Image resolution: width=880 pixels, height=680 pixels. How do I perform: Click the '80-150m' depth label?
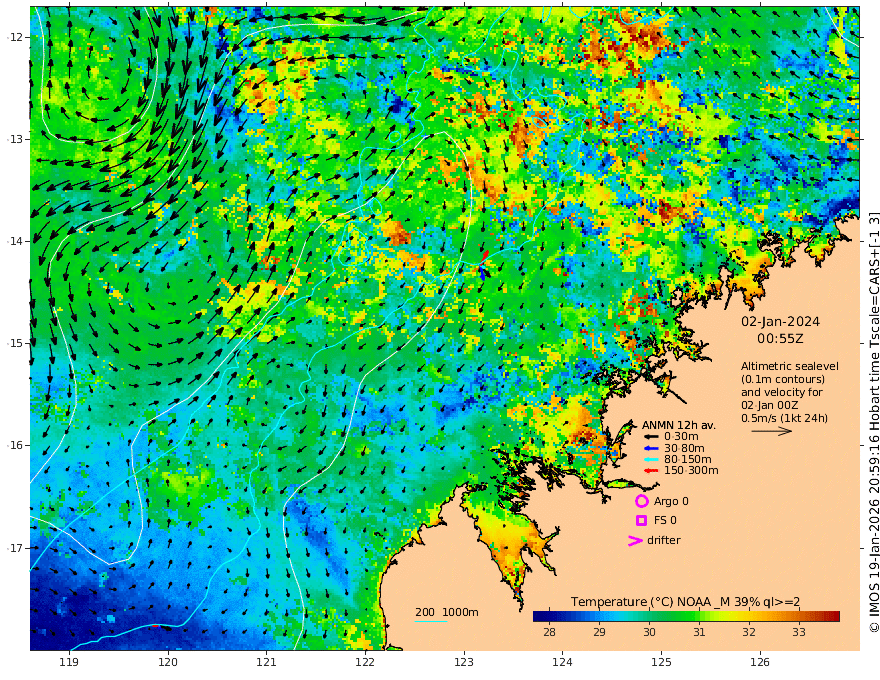[x=688, y=460]
